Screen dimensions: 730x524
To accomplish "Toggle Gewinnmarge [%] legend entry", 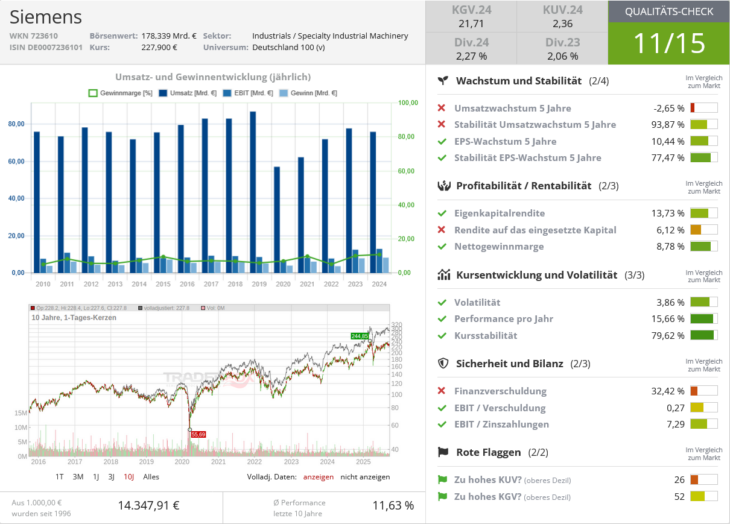I will coord(120,93).
